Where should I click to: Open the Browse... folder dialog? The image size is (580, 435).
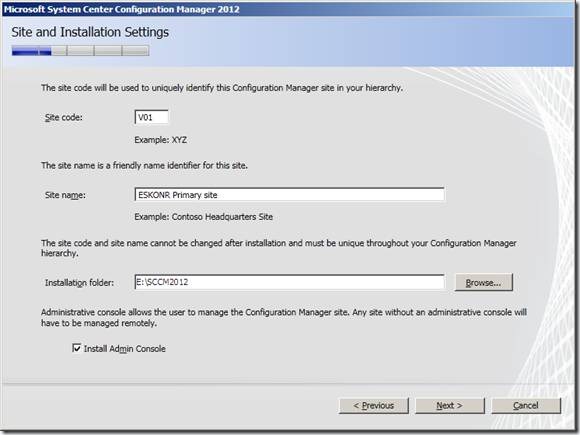[483, 282]
